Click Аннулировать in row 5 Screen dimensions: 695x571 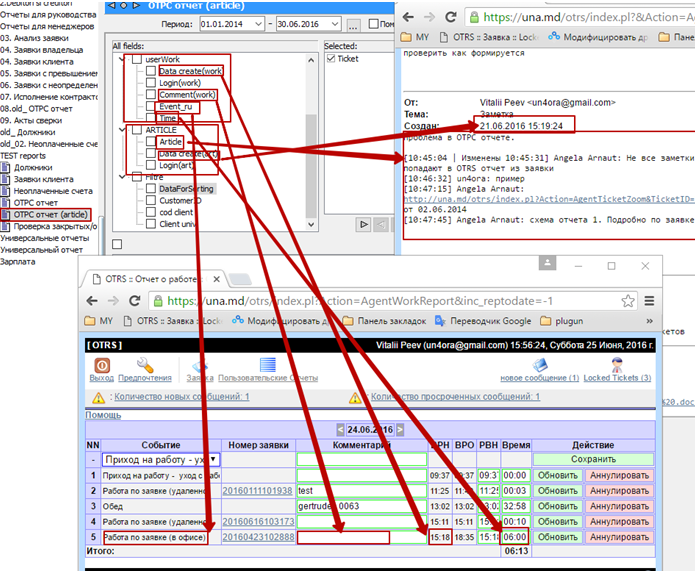pyautogui.click(x=619, y=537)
